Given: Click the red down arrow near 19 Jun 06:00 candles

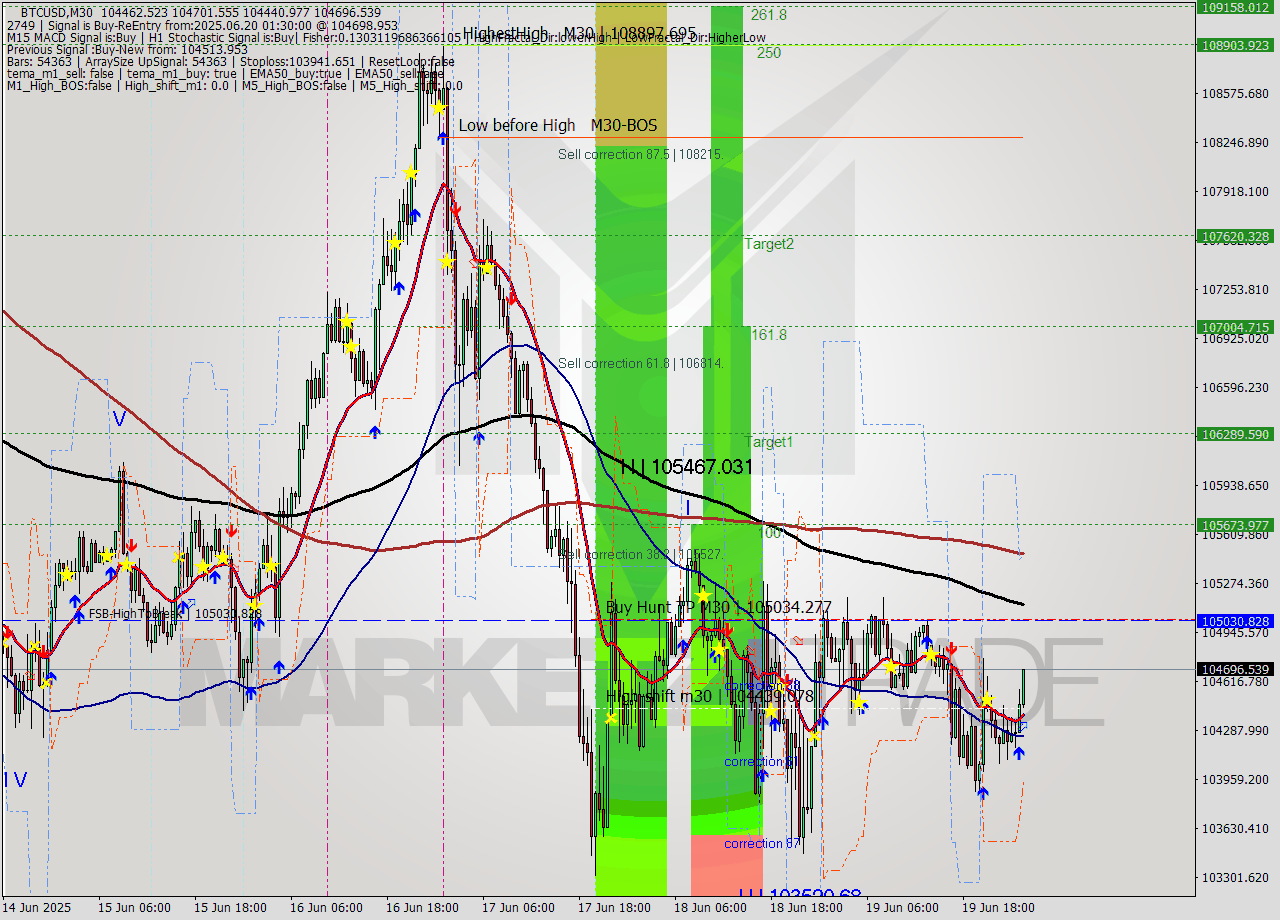Looking at the screenshot, I should [x=950, y=649].
